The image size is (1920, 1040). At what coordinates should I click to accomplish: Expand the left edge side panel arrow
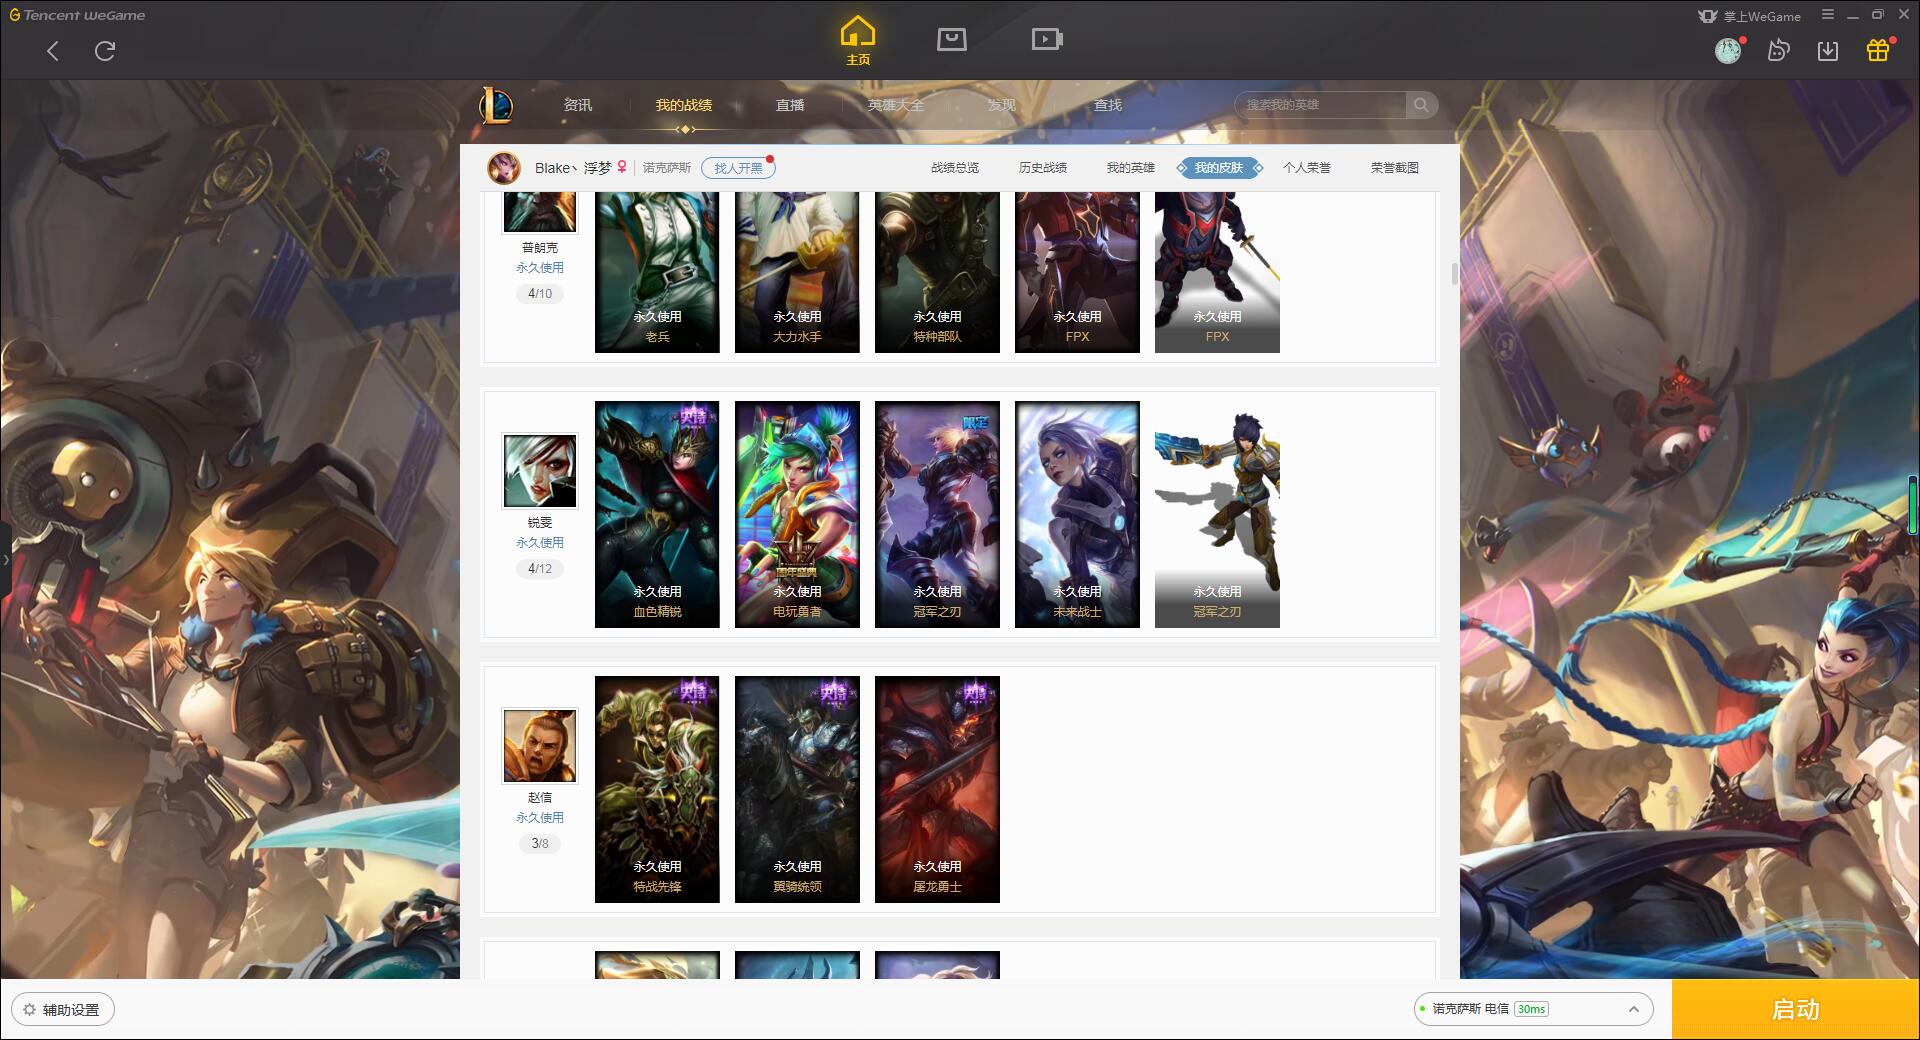coord(5,560)
